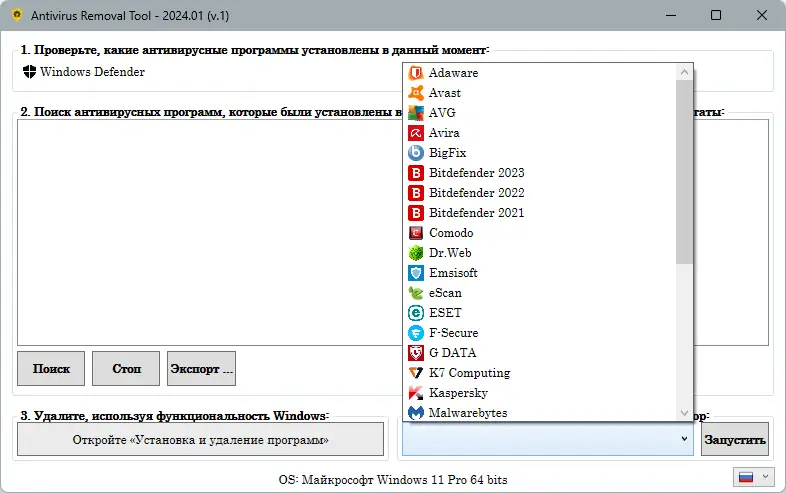Click the Comodo icon
This screenshot has width=786, height=493.
click(x=416, y=233)
